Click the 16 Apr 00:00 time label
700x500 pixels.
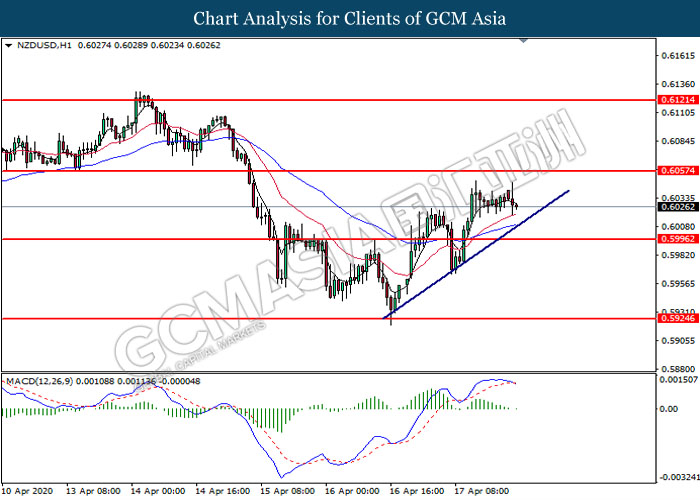point(353,492)
